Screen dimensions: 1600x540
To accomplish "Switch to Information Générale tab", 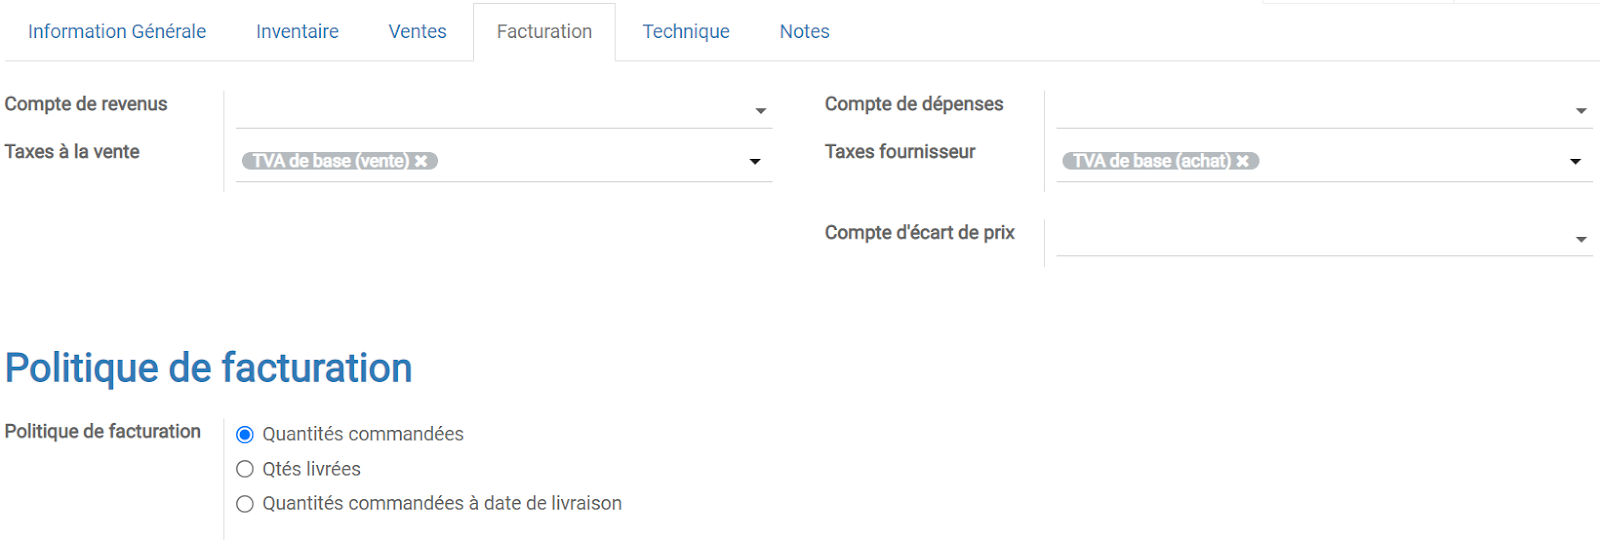I will click(x=117, y=32).
